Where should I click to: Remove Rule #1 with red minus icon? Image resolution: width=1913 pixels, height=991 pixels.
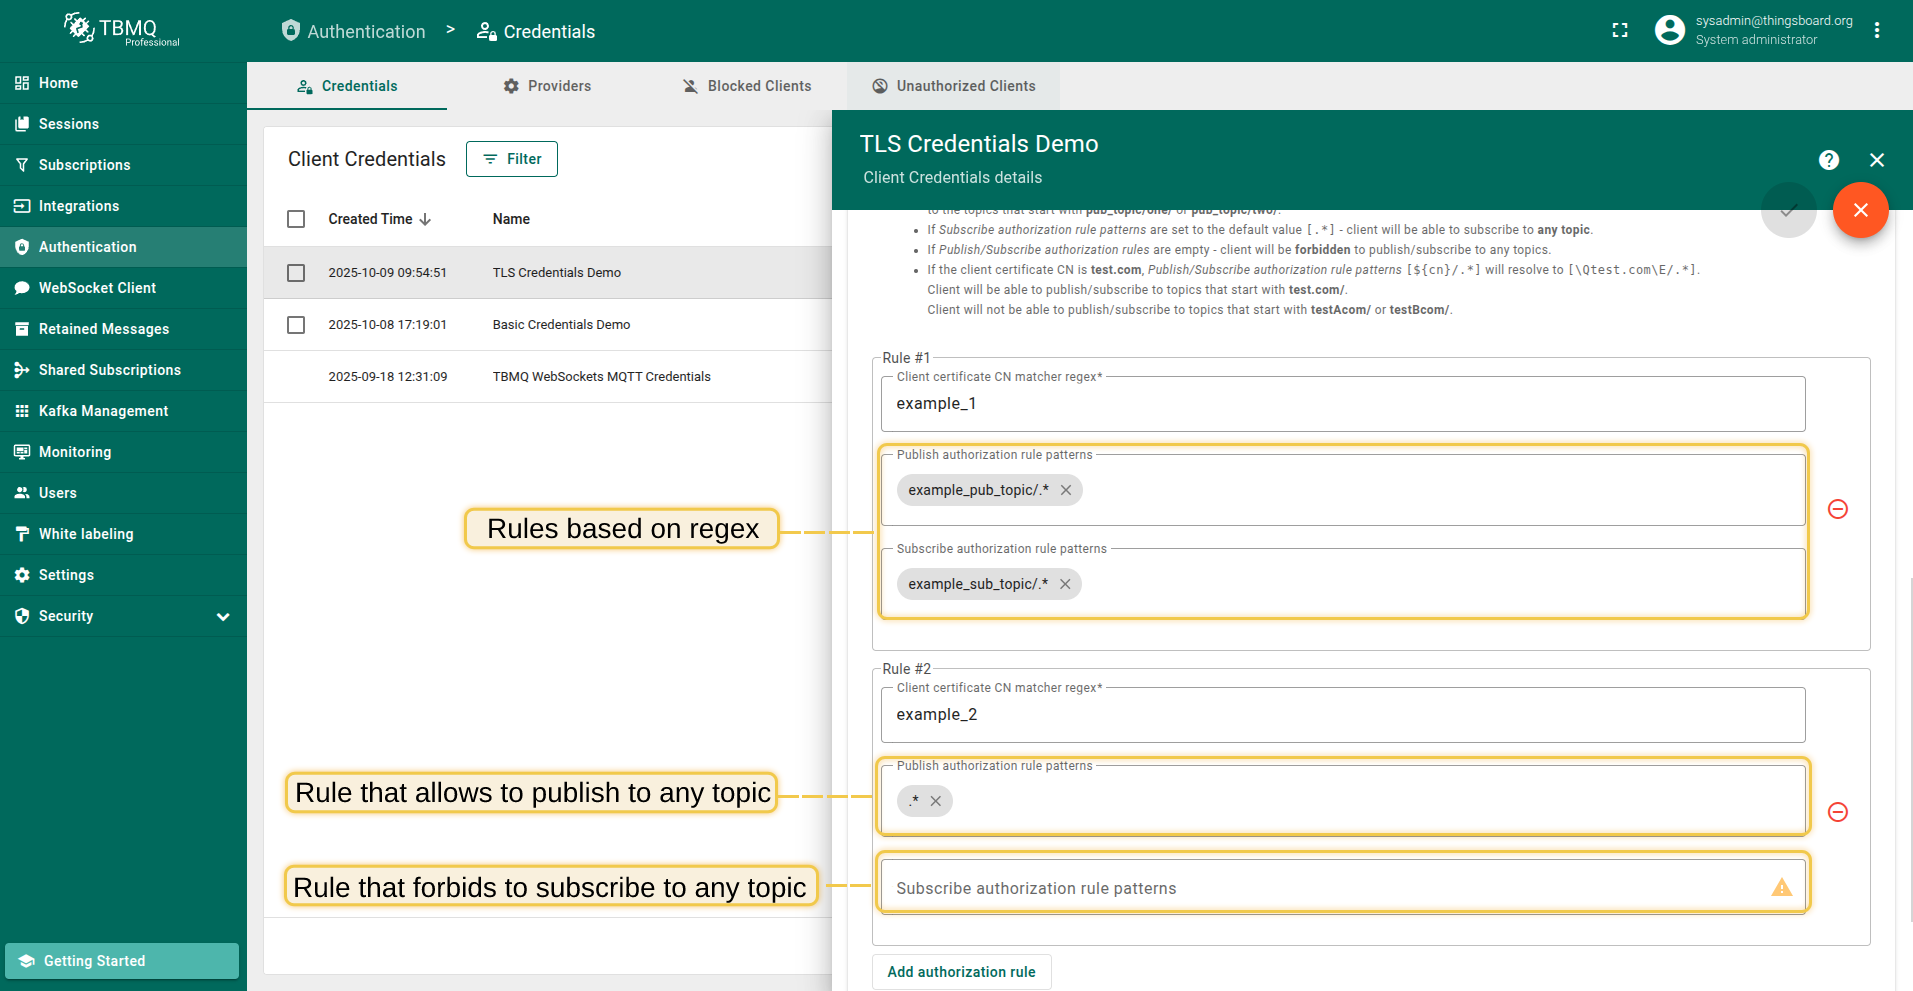point(1837,509)
